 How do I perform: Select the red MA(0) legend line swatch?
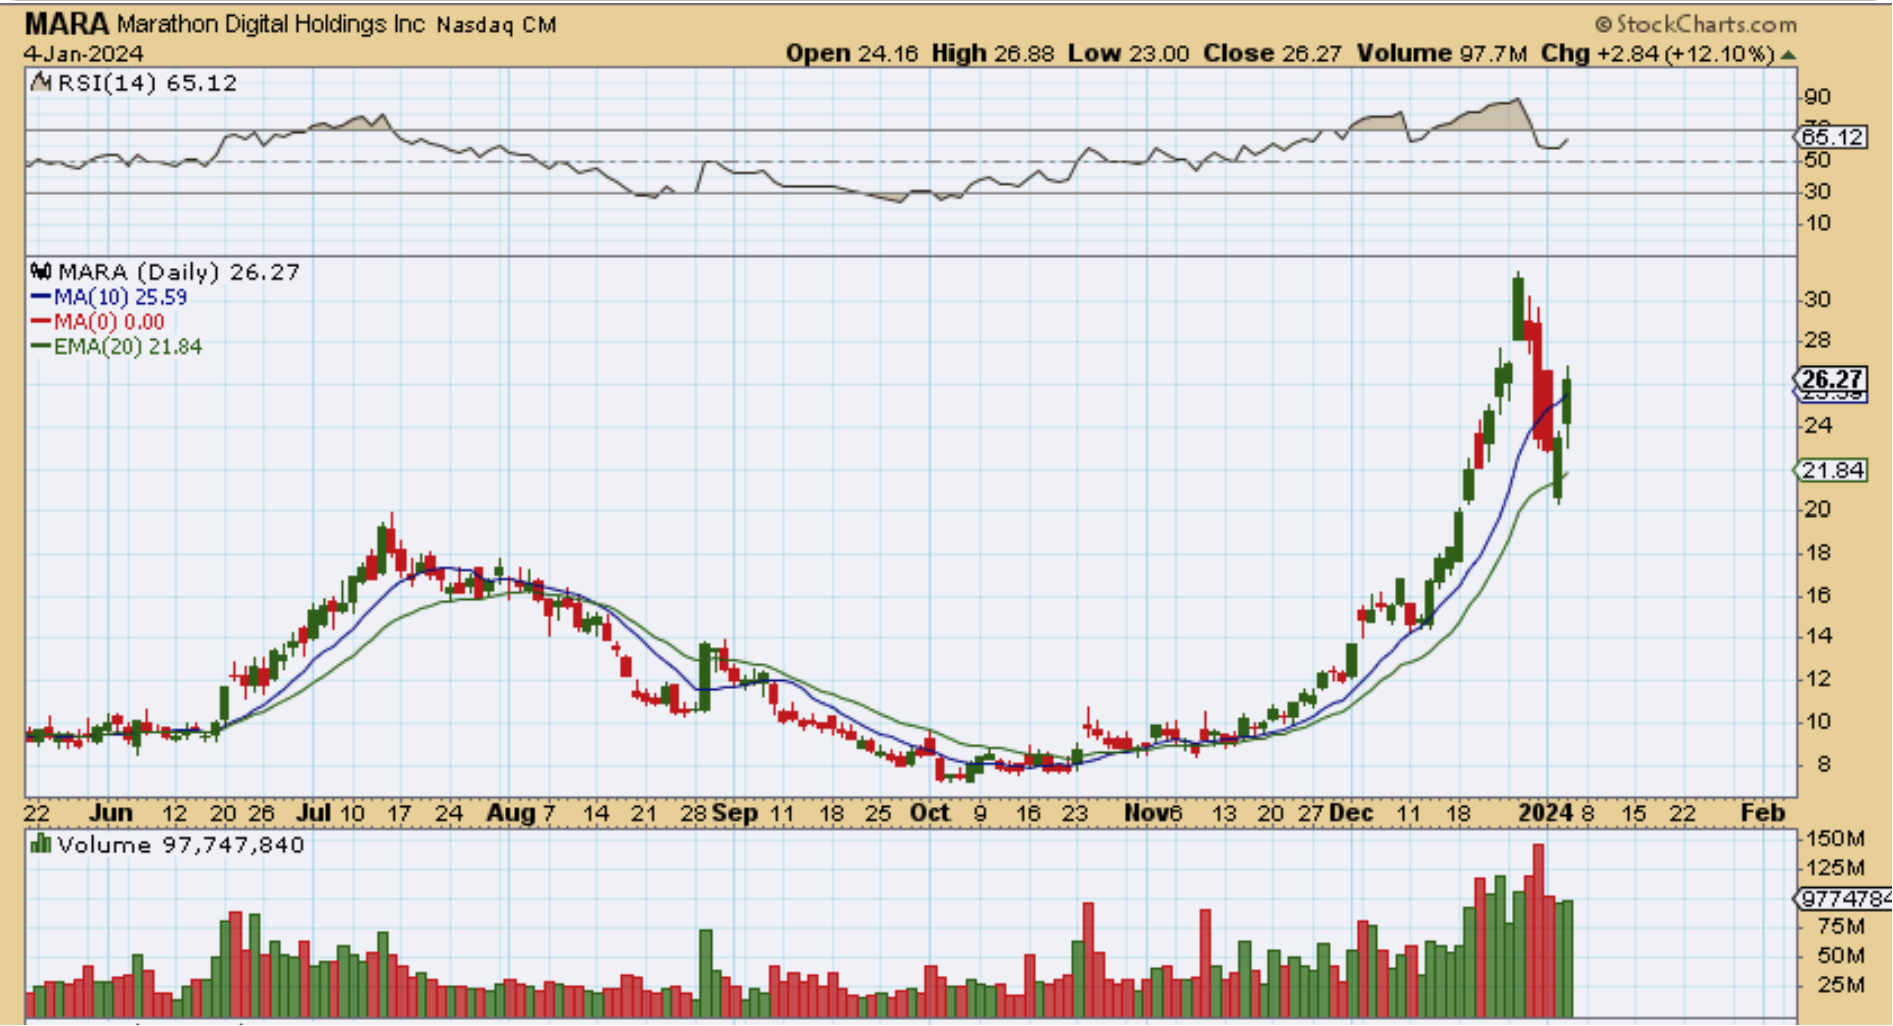[x=41, y=322]
